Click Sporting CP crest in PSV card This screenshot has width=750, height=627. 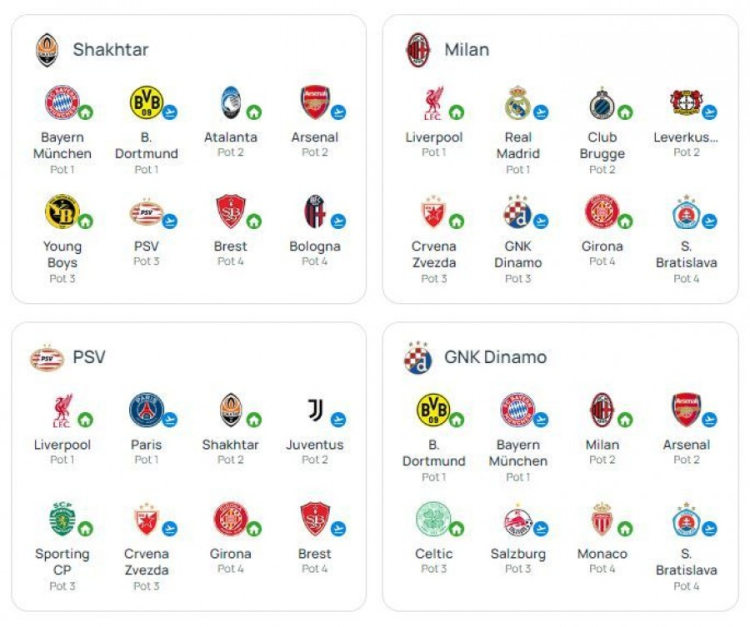click(x=60, y=518)
